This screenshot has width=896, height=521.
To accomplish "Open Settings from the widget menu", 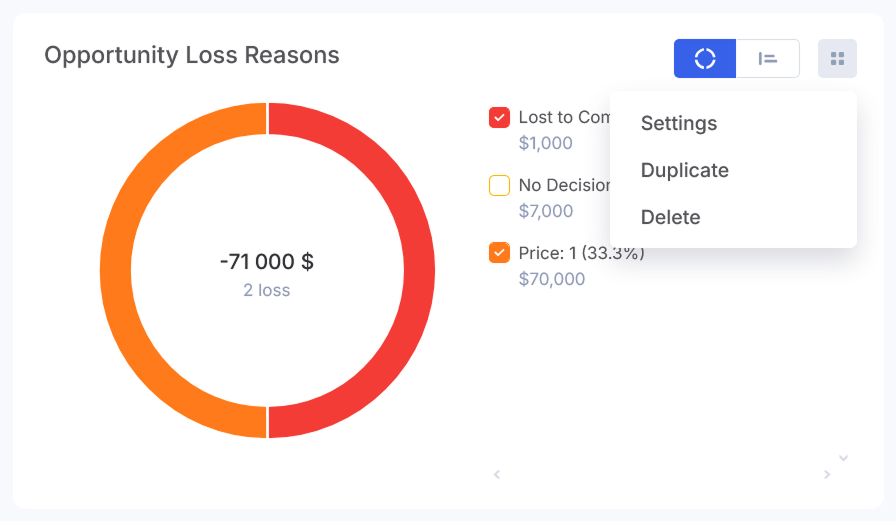I will [x=679, y=123].
